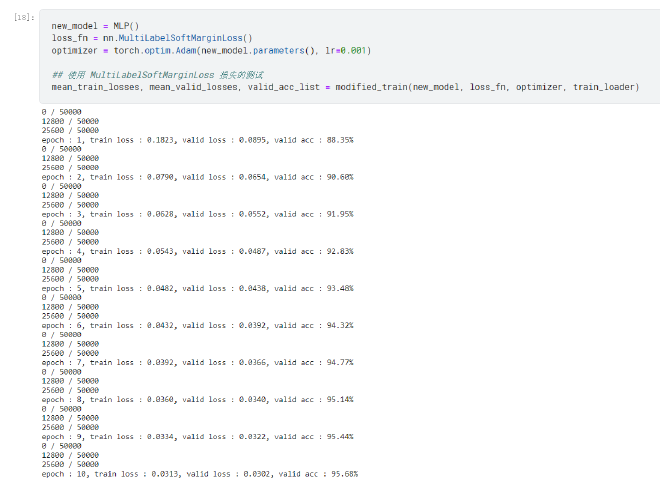The image size is (660, 490).
Task: Click the epoch 6 output line
Action: coord(197,325)
